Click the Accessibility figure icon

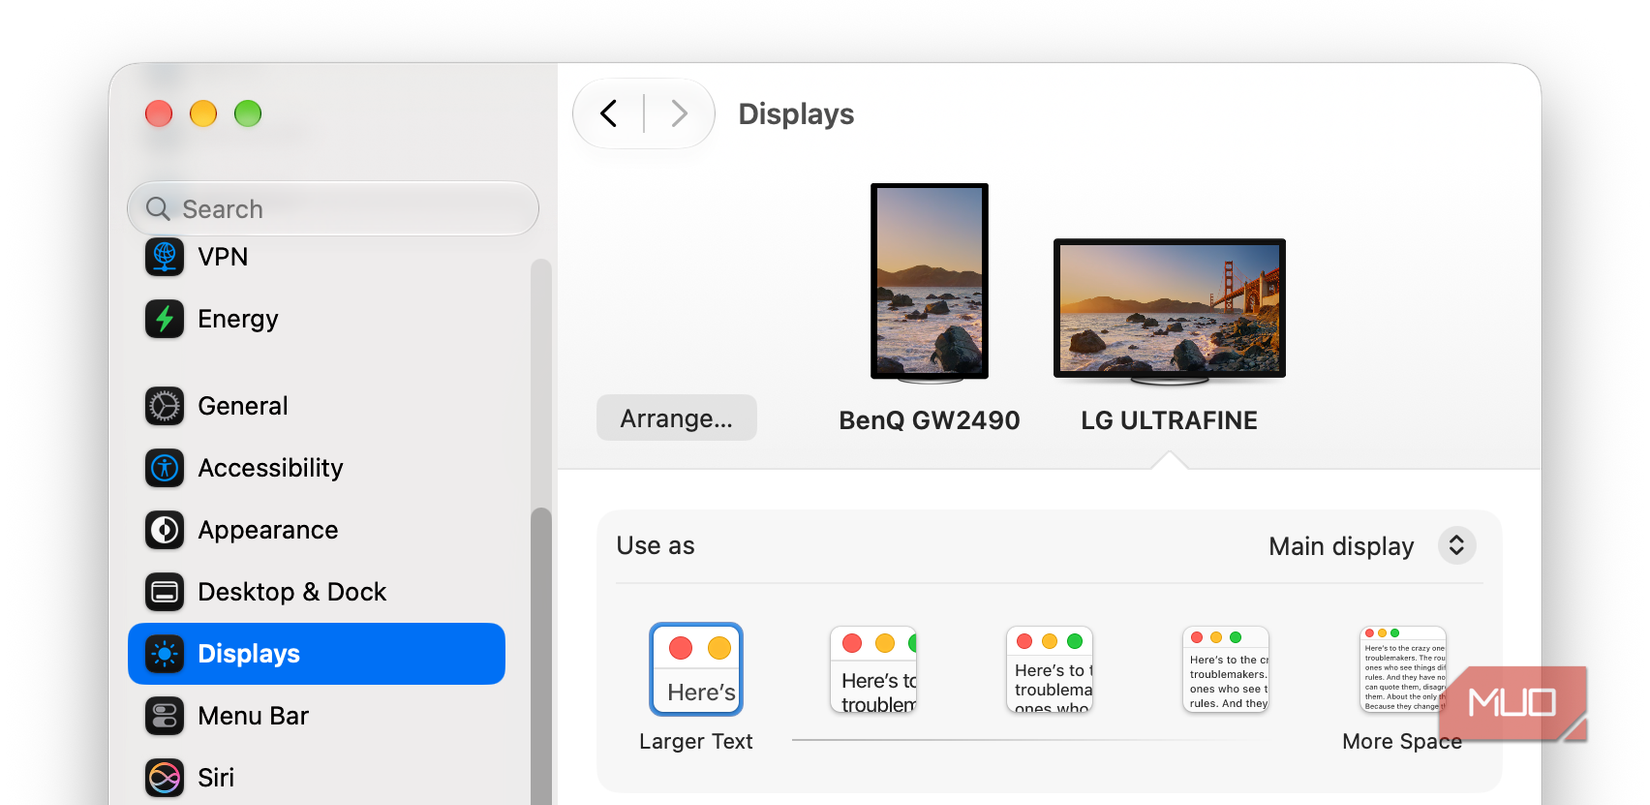click(x=165, y=468)
